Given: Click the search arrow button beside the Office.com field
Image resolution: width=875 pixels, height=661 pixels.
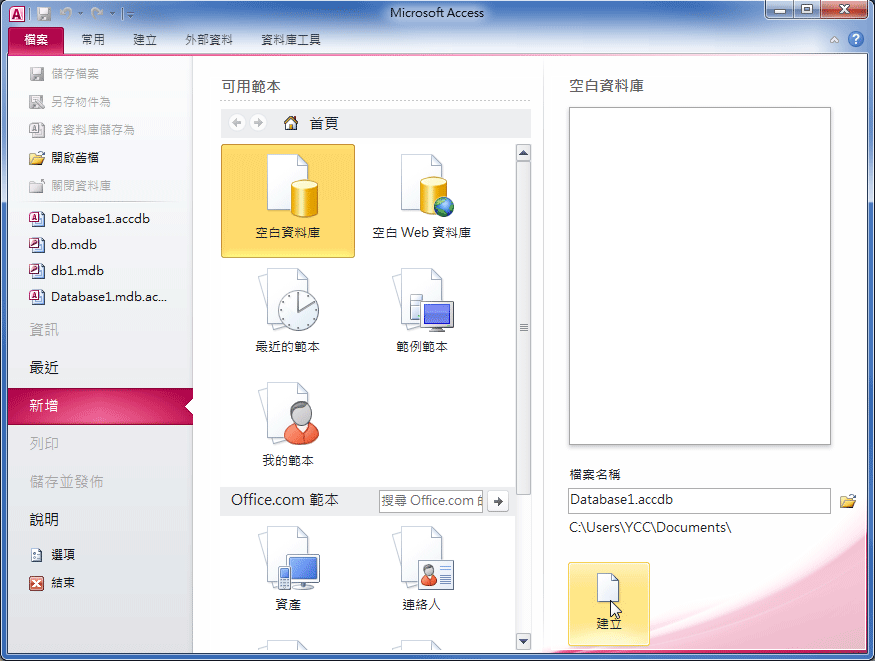Looking at the screenshot, I should tap(498, 501).
